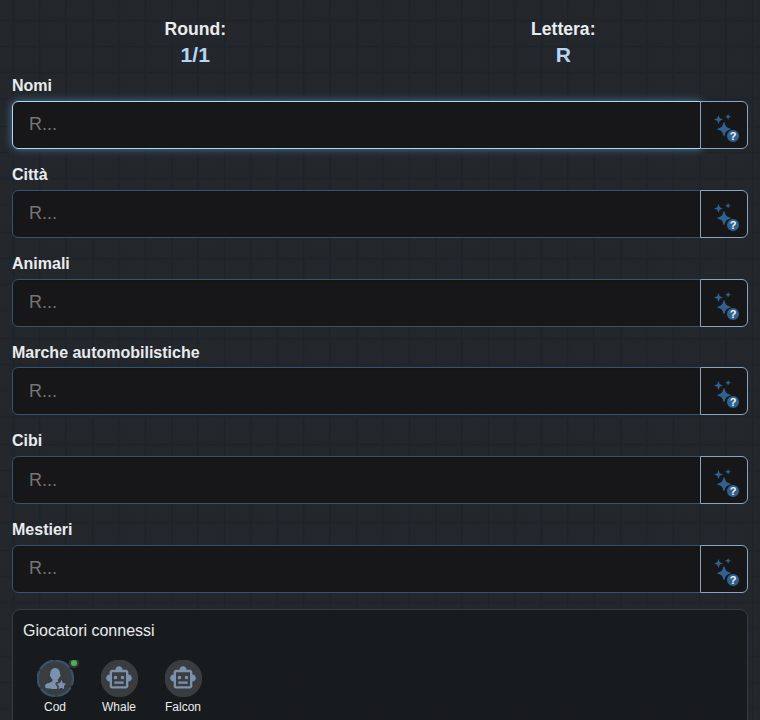Click hint icon beside Marche automobilistiche field
The width and height of the screenshot is (760, 720).
click(724, 391)
